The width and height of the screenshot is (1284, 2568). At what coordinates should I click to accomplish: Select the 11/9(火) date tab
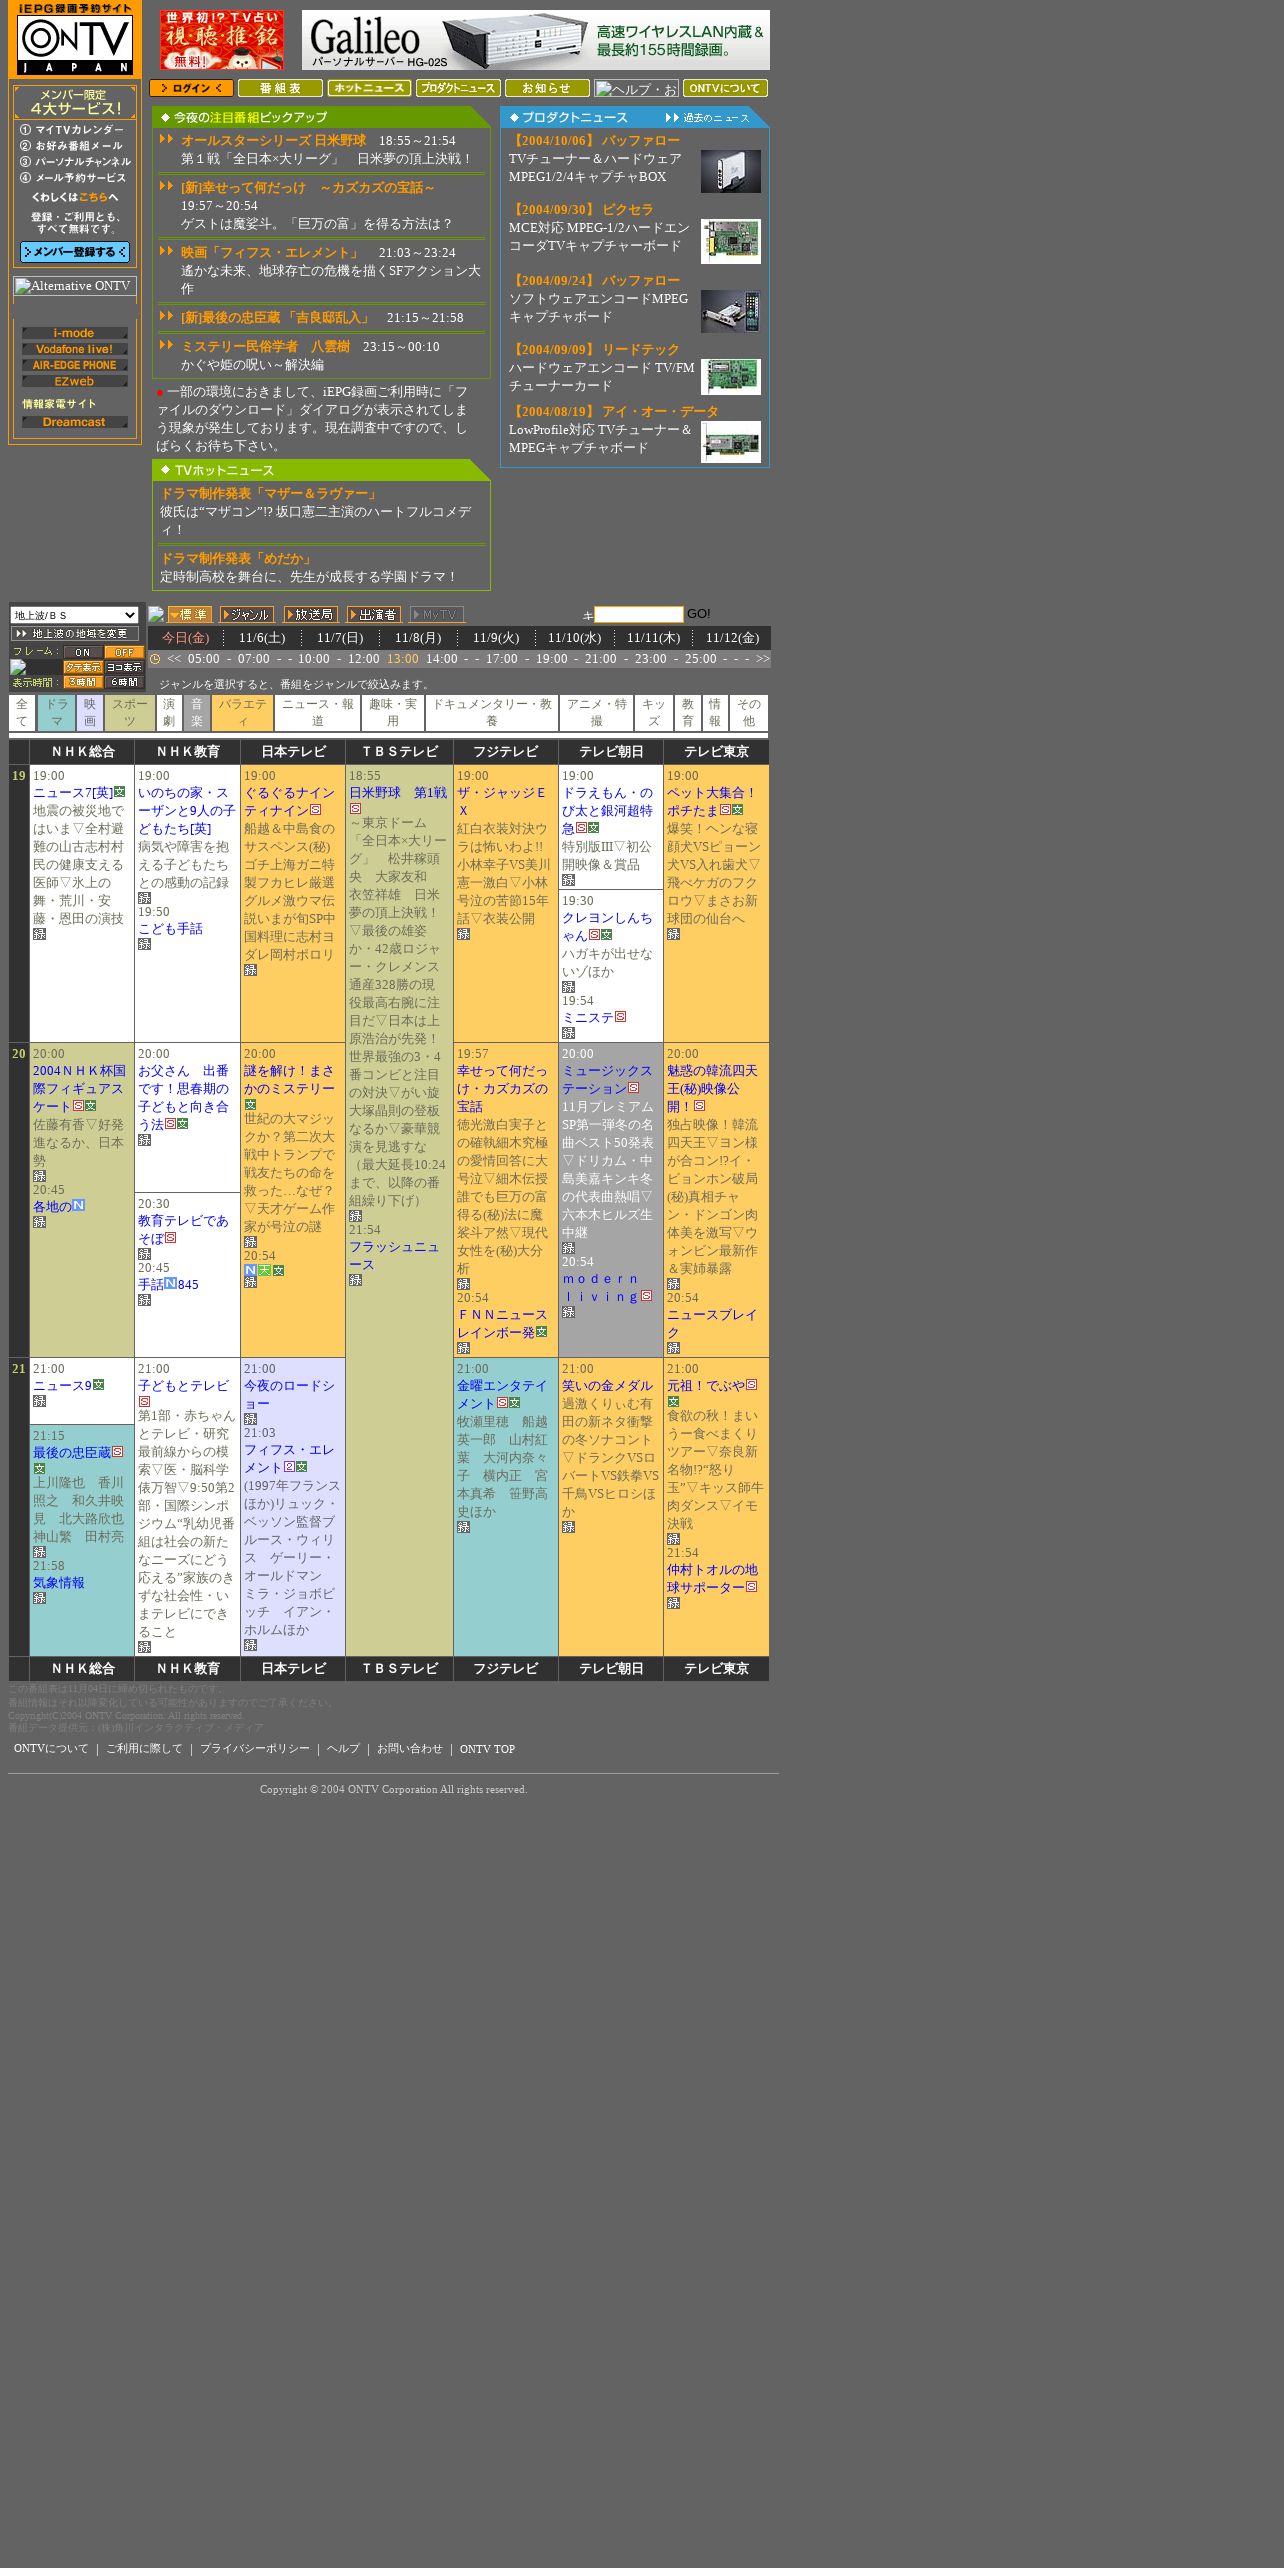496,638
